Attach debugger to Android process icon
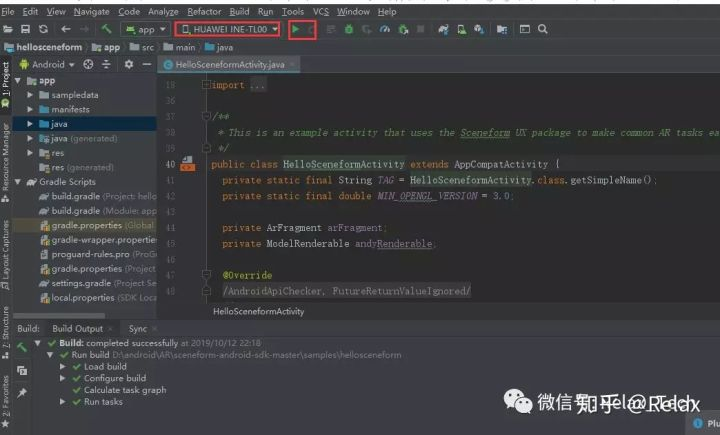This screenshot has width=720, height=435. click(403, 30)
